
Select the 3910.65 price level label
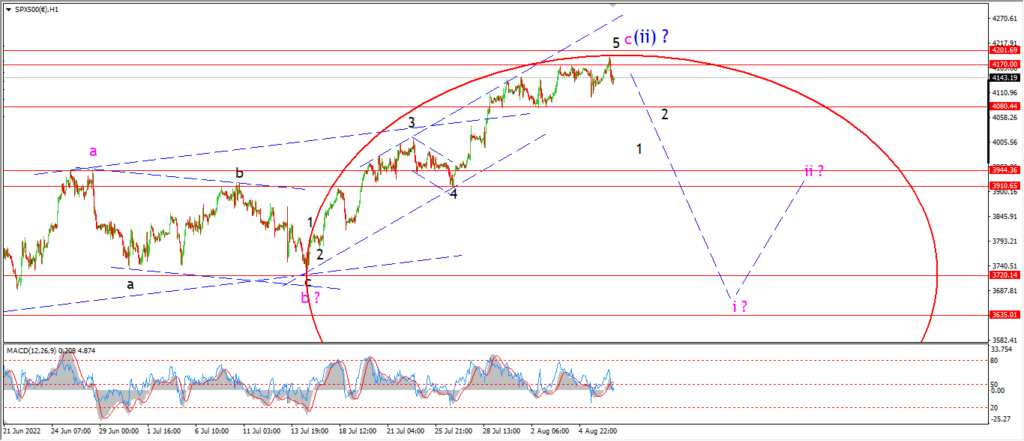(x=1004, y=186)
